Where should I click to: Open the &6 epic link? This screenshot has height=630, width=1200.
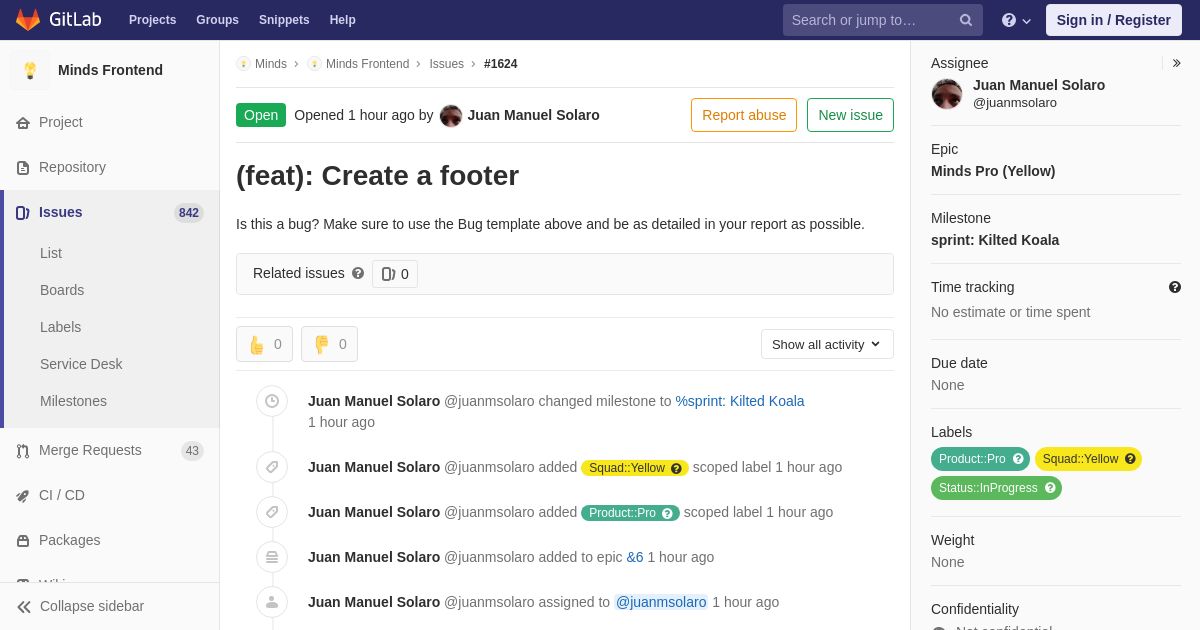(x=635, y=557)
